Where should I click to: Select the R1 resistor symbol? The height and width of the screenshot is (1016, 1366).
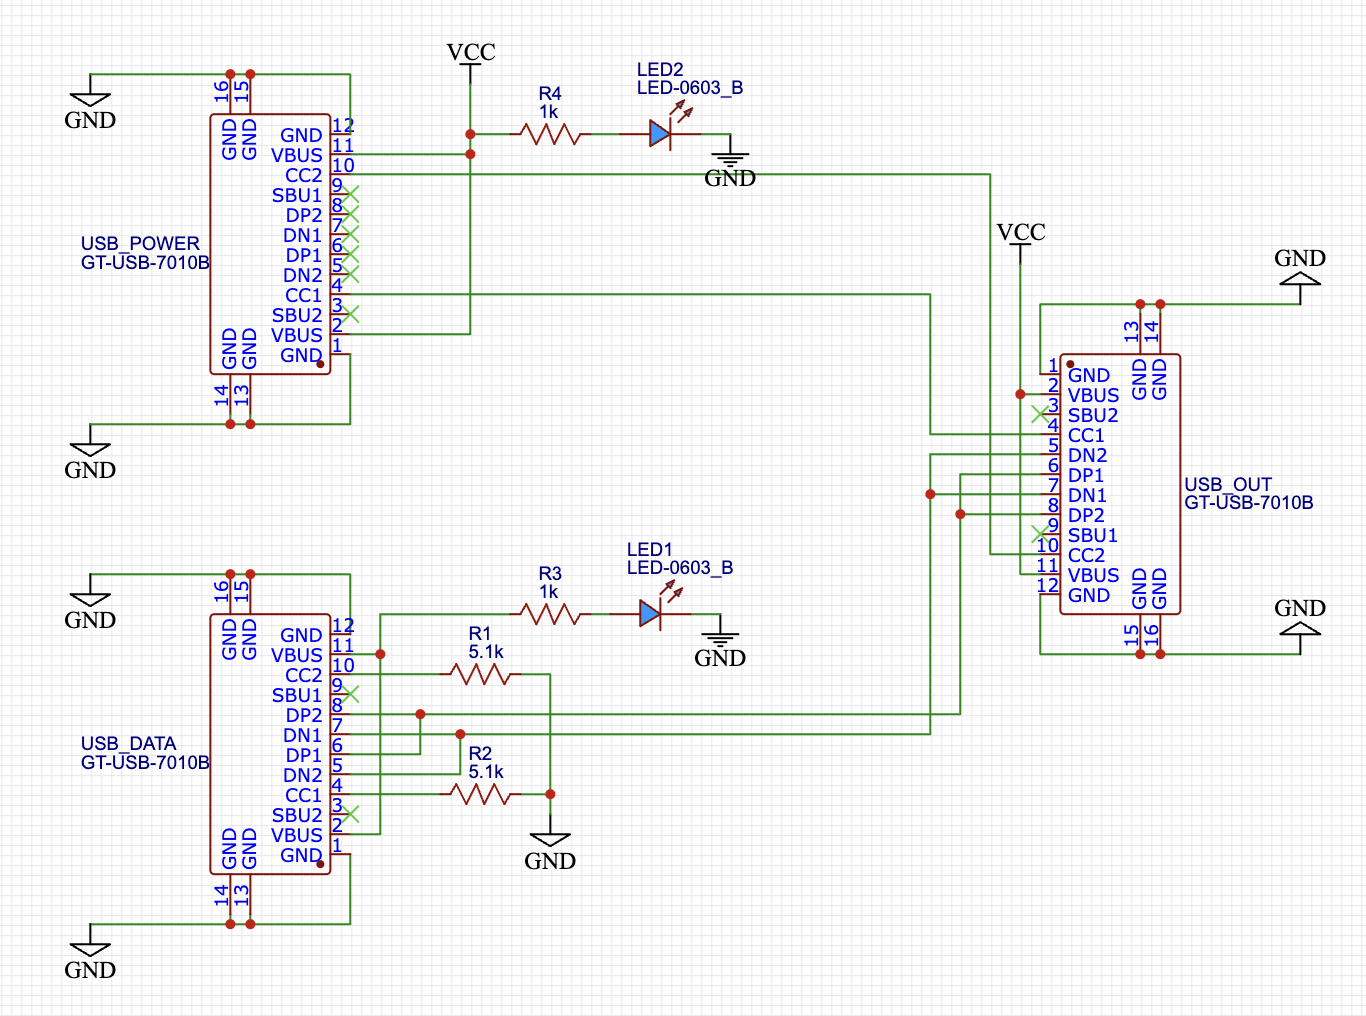pyautogui.click(x=480, y=674)
